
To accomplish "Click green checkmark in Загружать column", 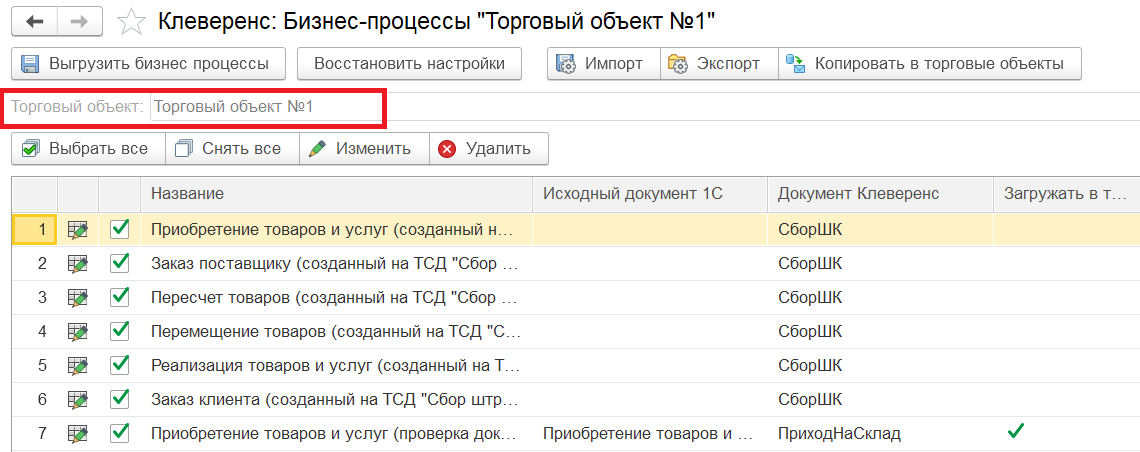I will (1016, 432).
